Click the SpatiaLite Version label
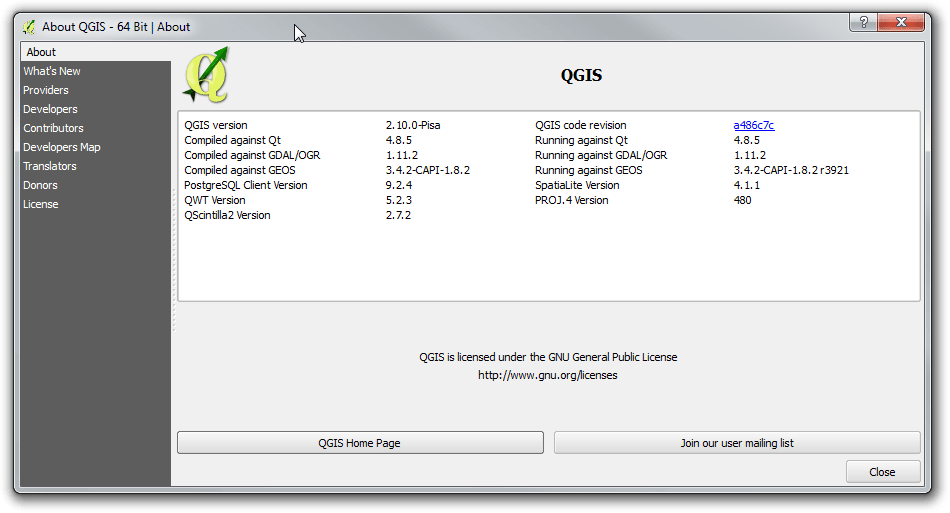The height and width of the screenshot is (513, 950). (577, 185)
